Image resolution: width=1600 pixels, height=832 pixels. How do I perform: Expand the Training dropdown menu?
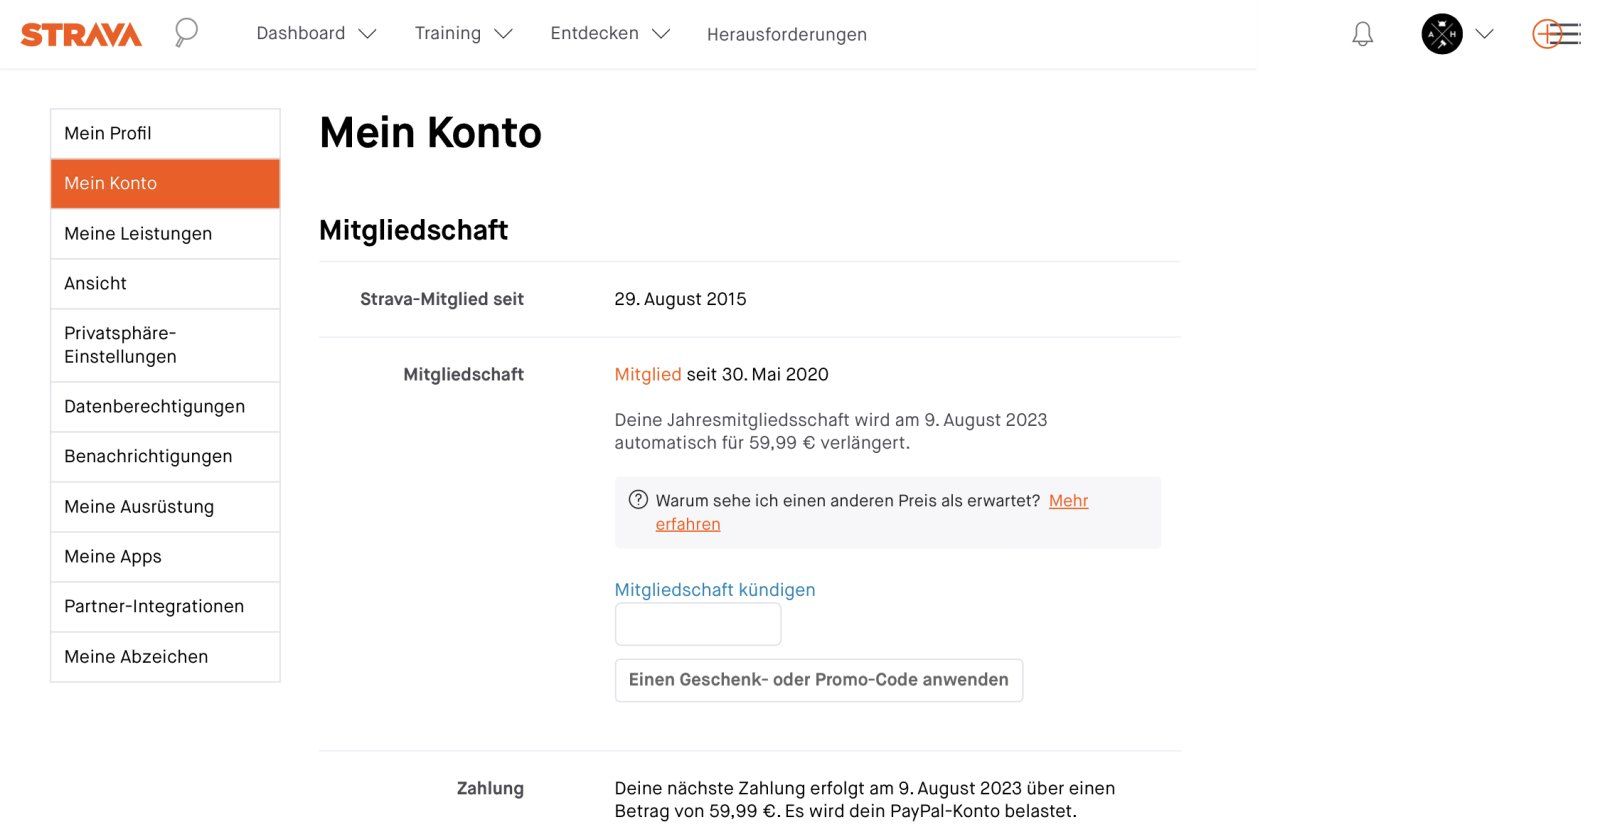tap(463, 34)
